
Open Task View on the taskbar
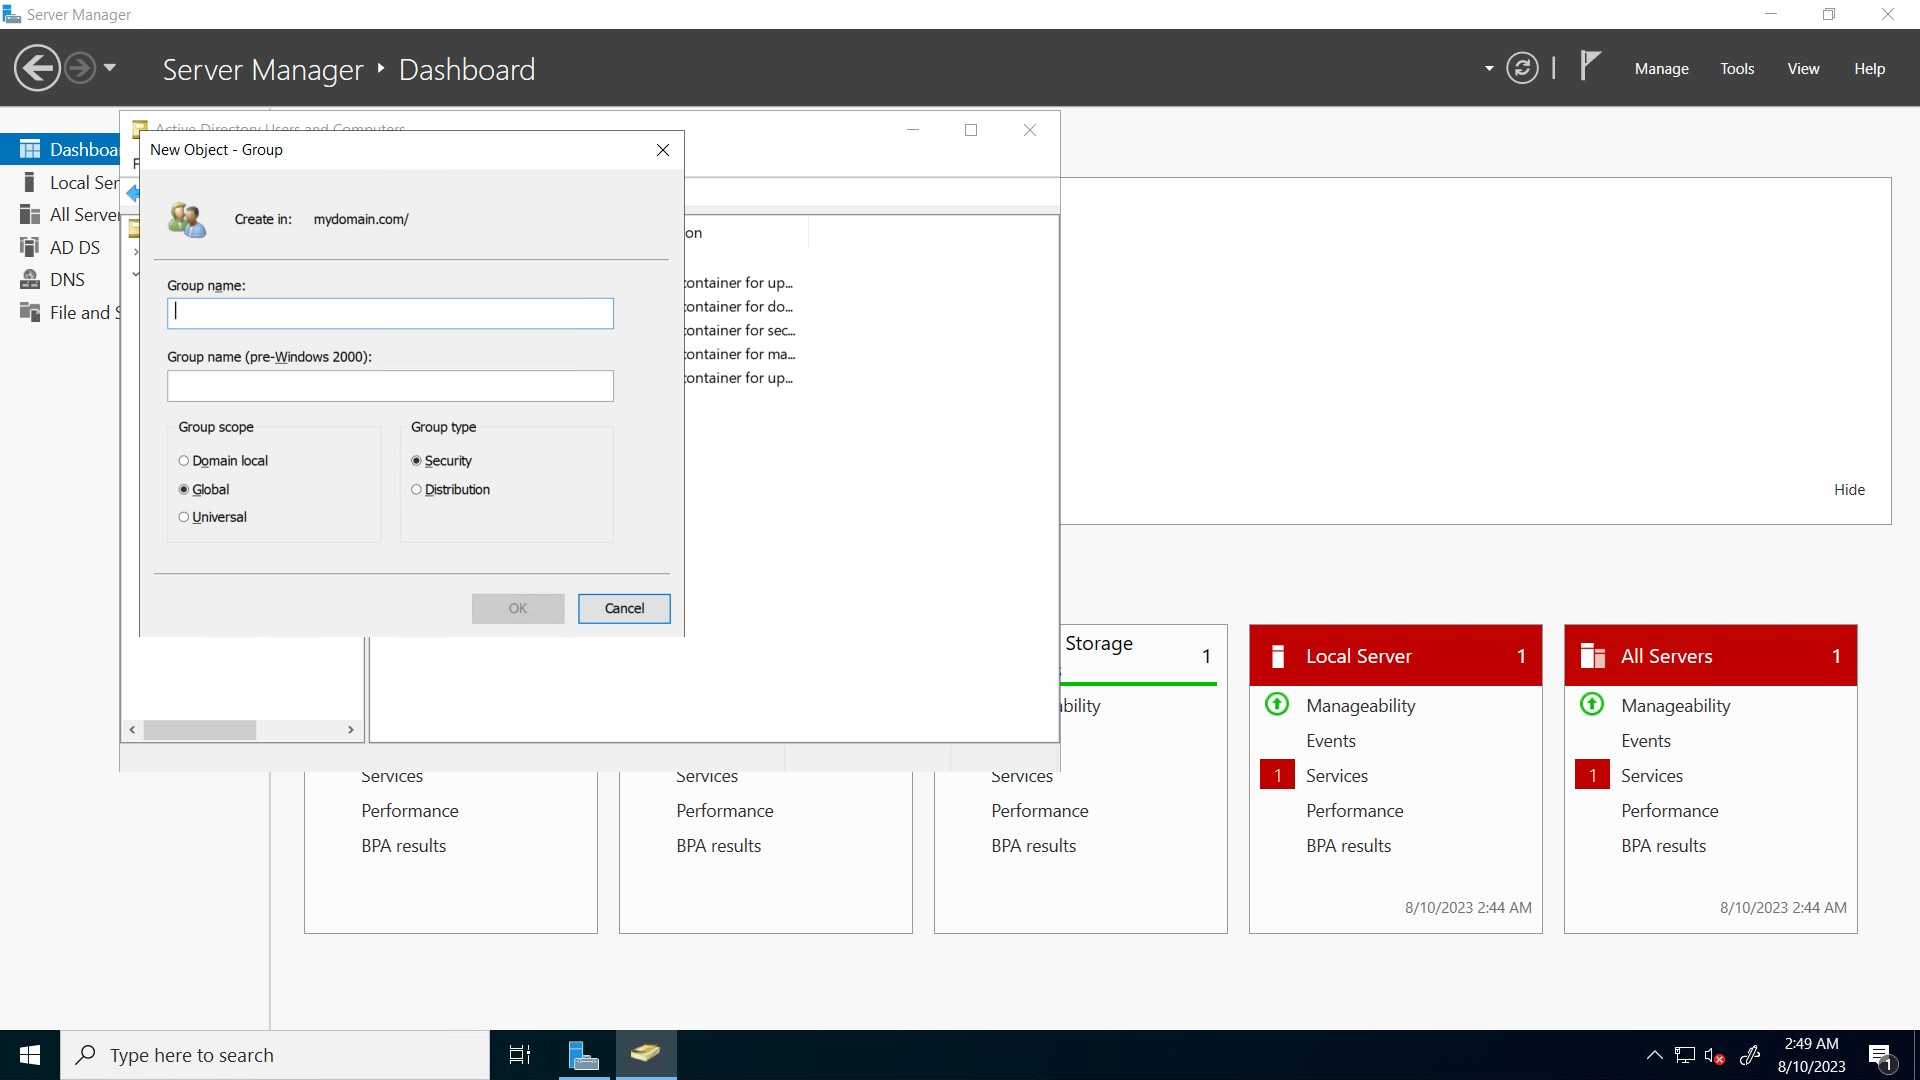coord(520,1055)
